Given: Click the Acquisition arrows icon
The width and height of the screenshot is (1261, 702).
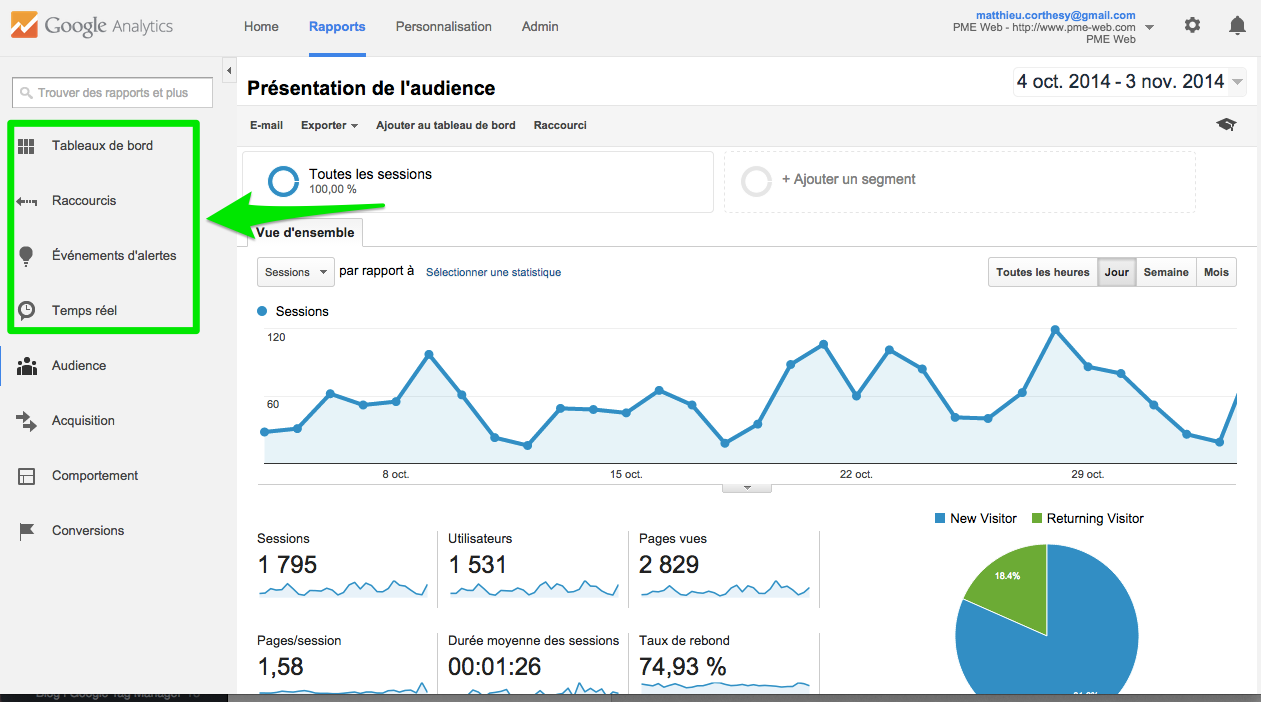Looking at the screenshot, I should tap(27, 421).
